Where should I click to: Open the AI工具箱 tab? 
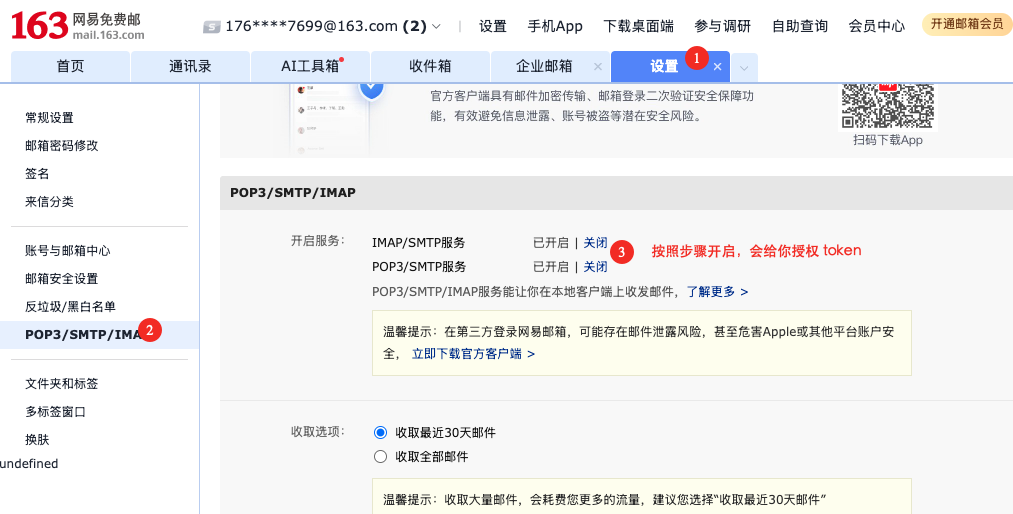310,67
